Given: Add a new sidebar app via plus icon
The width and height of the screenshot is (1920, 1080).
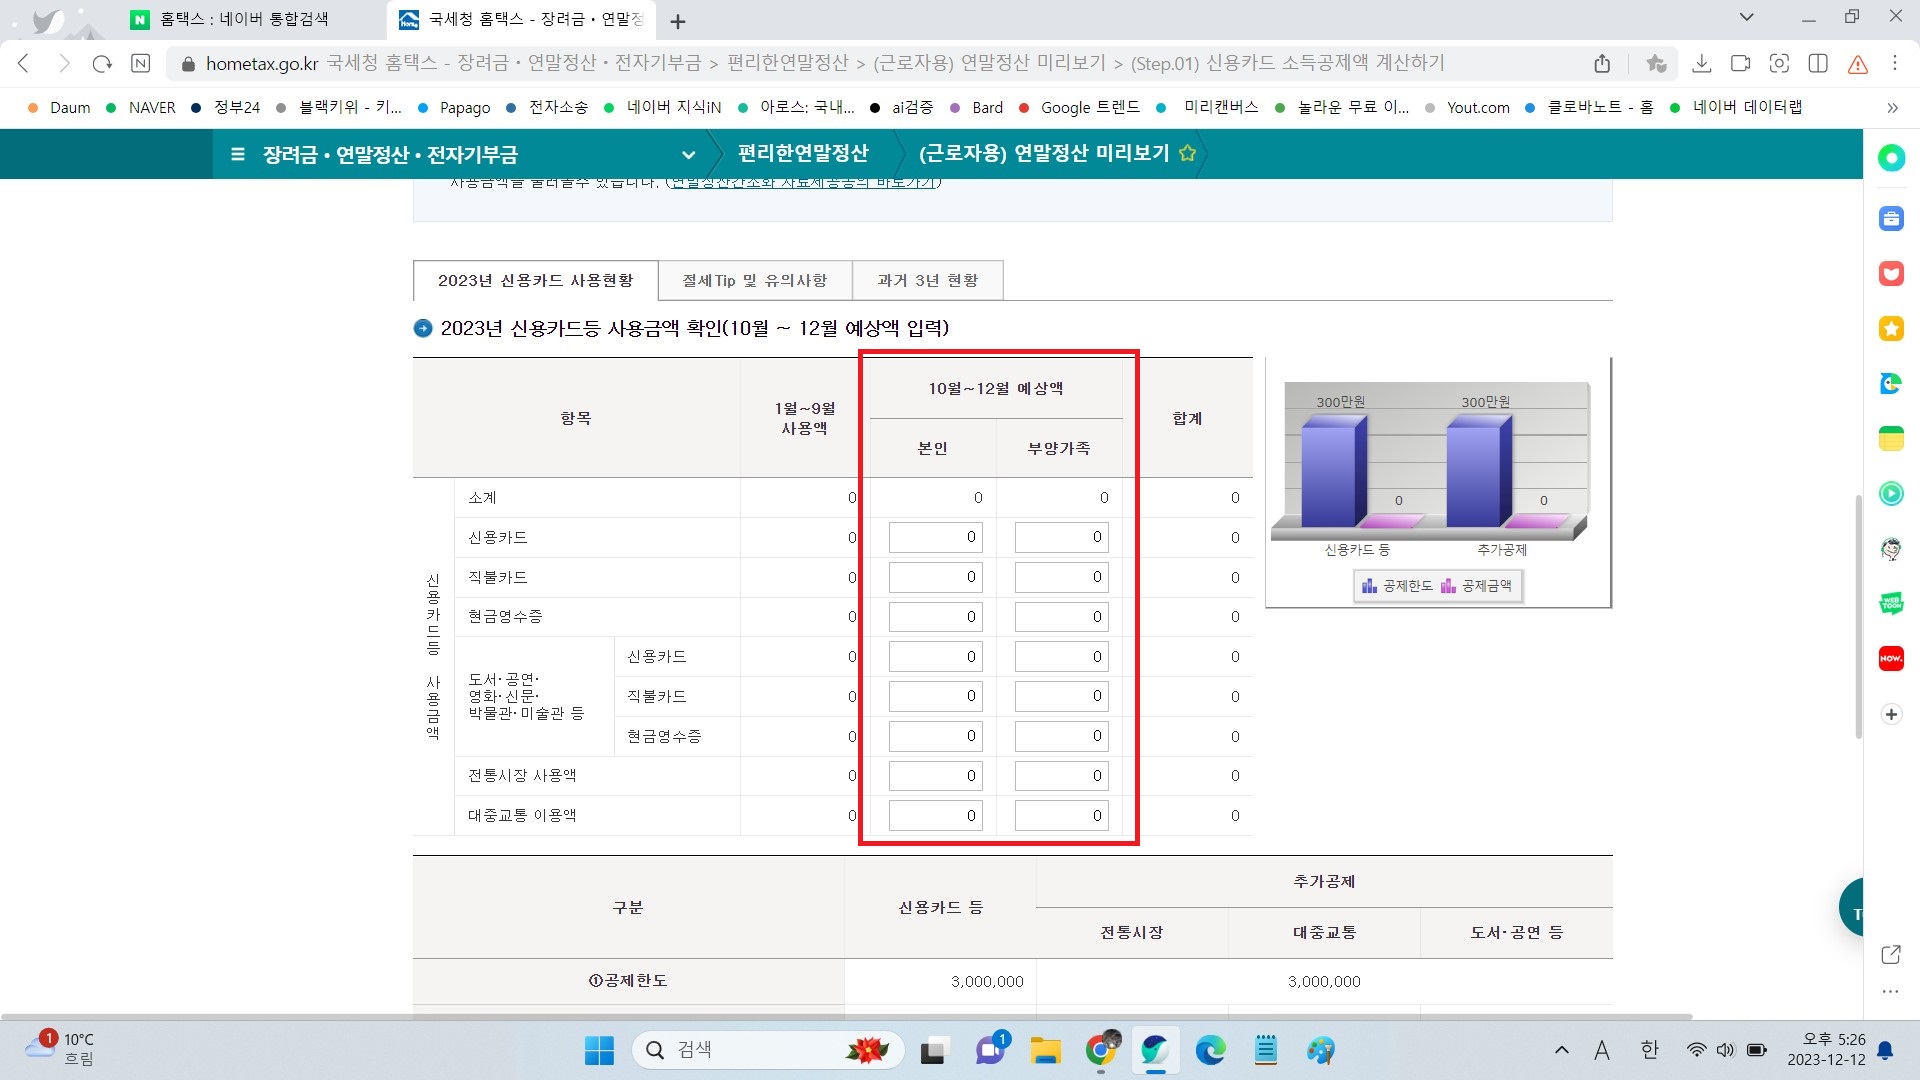Looking at the screenshot, I should (x=1891, y=714).
